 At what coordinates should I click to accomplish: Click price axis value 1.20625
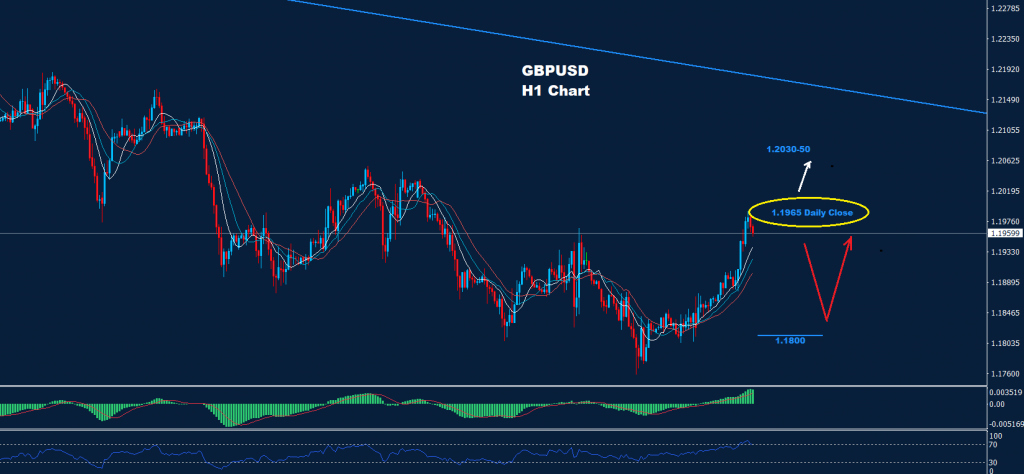[x=1005, y=161]
